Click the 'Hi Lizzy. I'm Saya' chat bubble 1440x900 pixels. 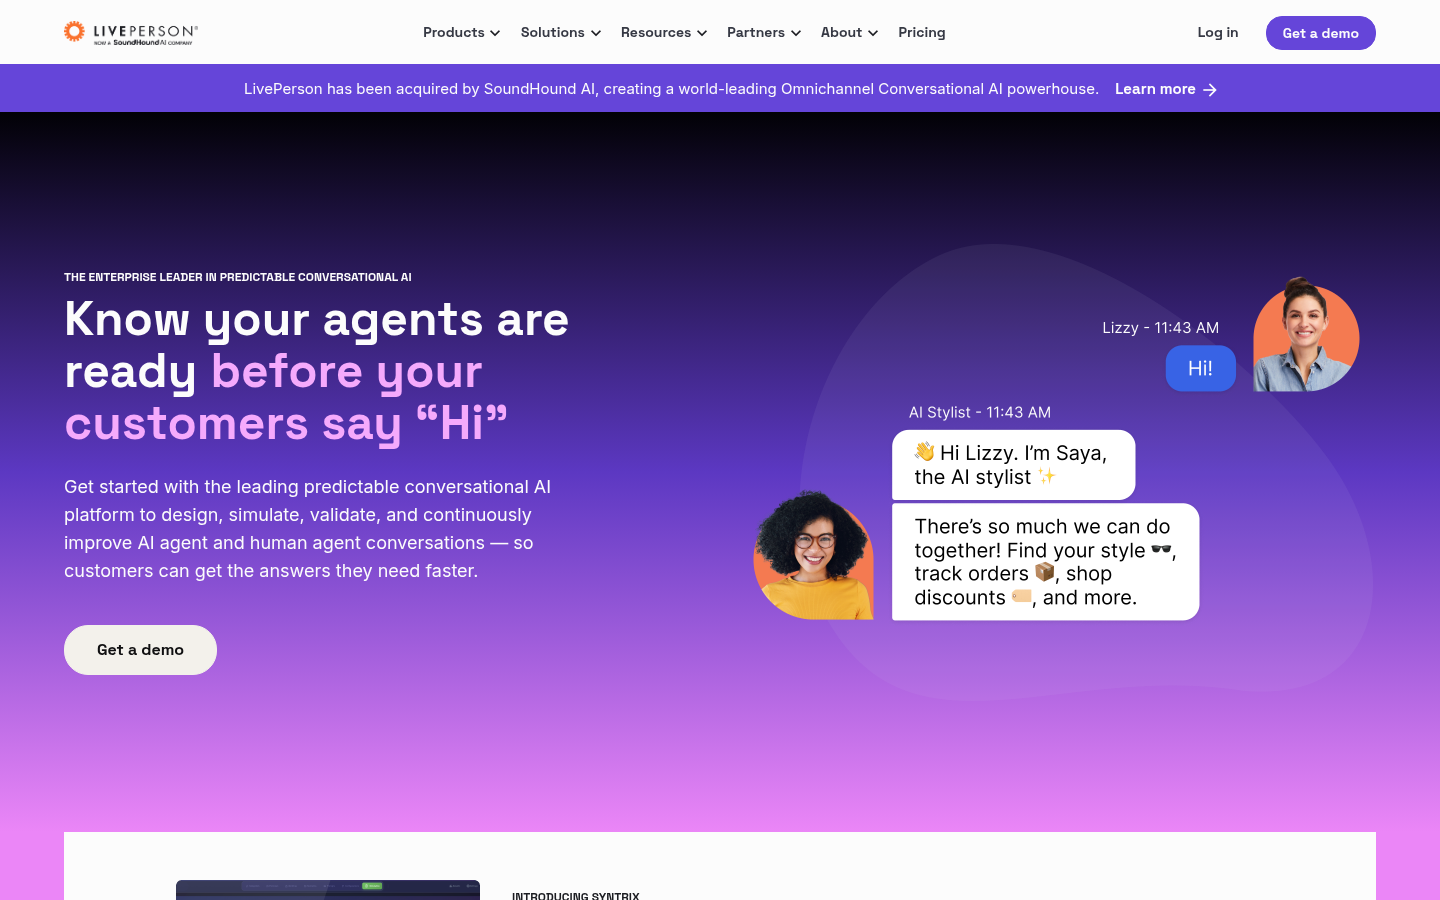1014,465
